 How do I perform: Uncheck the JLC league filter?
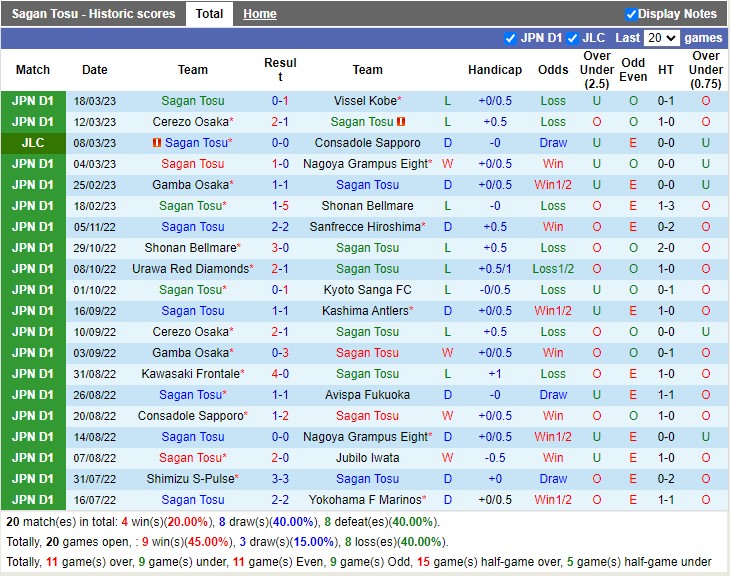[x=573, y=38]
